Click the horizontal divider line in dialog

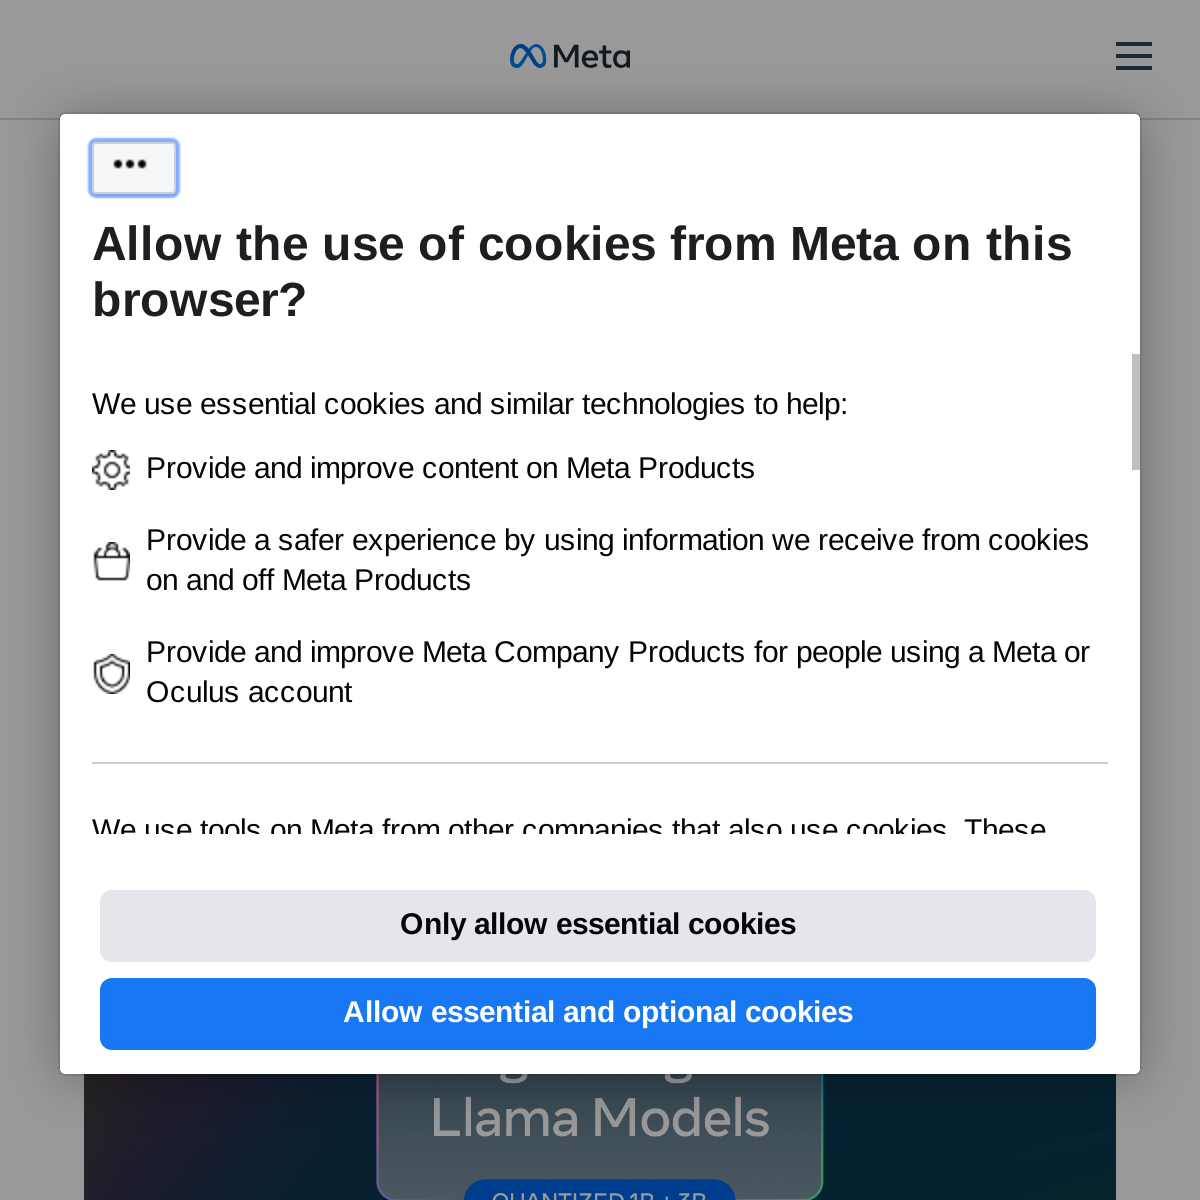click(x=600, y=763)
